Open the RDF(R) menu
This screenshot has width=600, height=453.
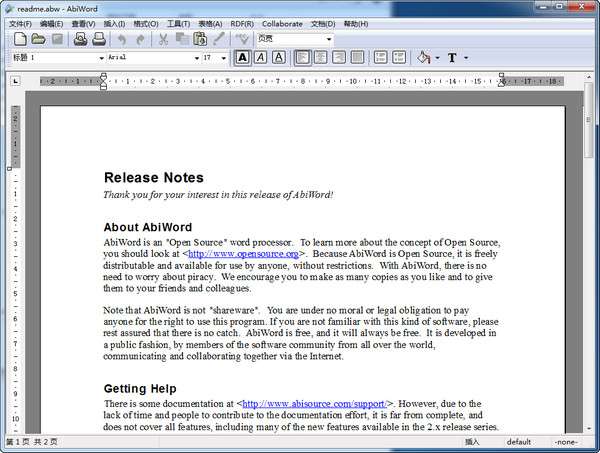(x=242, y=24)
